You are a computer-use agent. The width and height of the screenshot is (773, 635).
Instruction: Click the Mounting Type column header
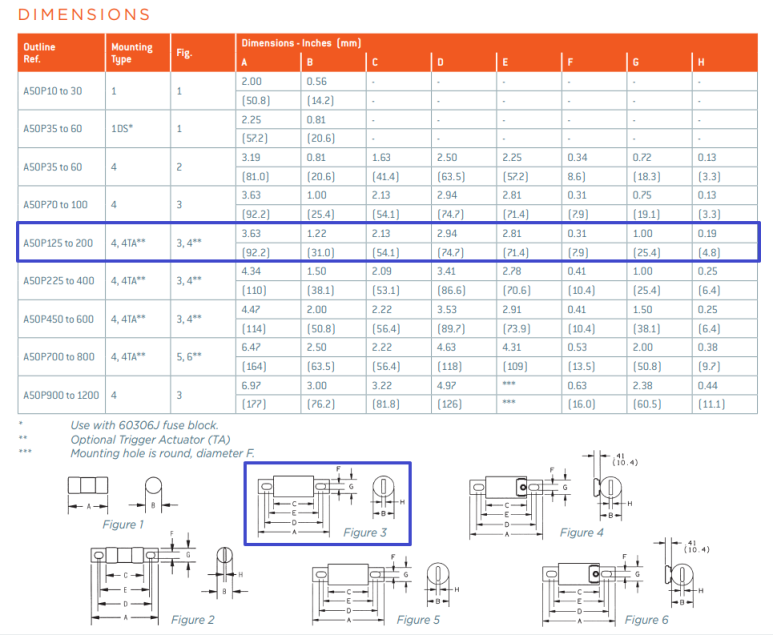pos(138,53)
